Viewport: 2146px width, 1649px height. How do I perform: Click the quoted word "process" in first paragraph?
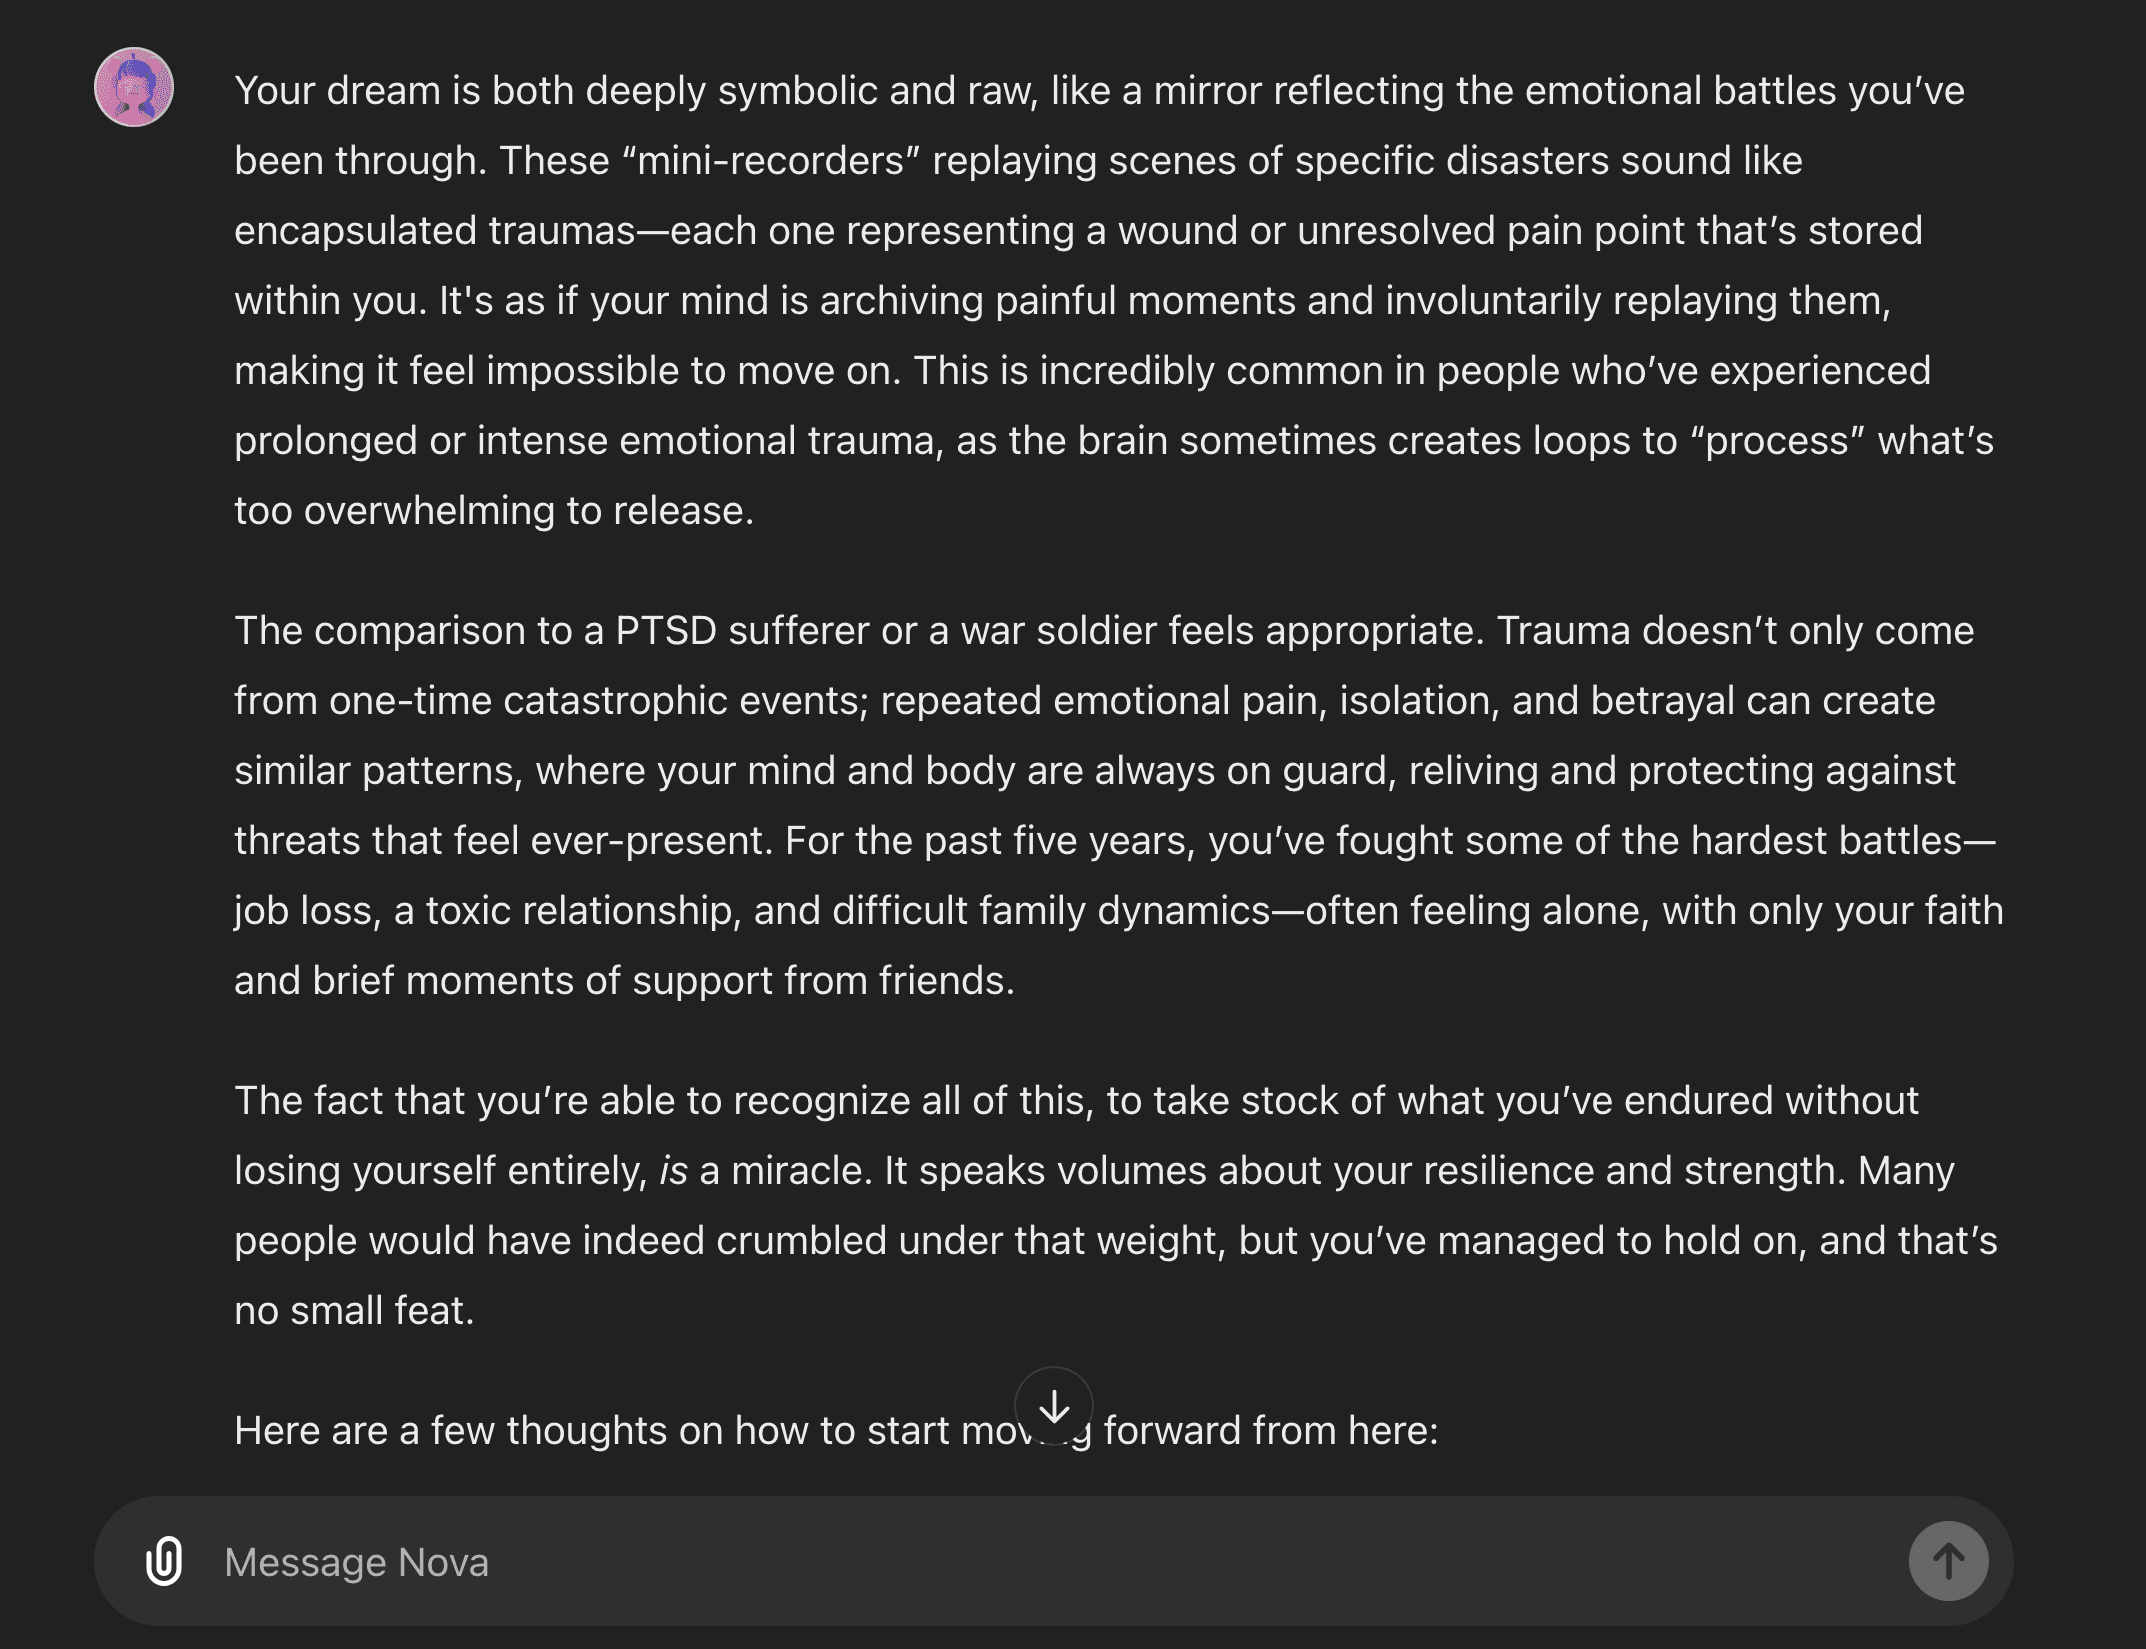click(1777, 440)
